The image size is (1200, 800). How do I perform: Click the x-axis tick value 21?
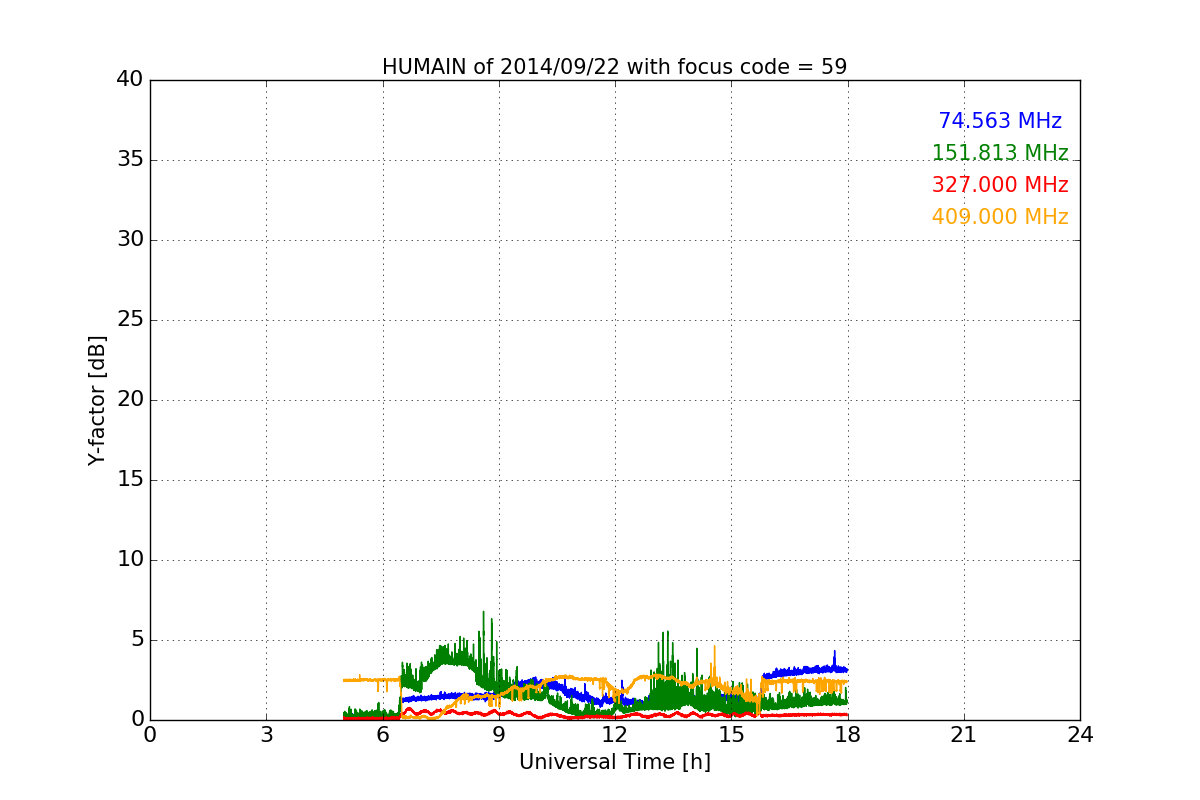[x=964, y=735]
